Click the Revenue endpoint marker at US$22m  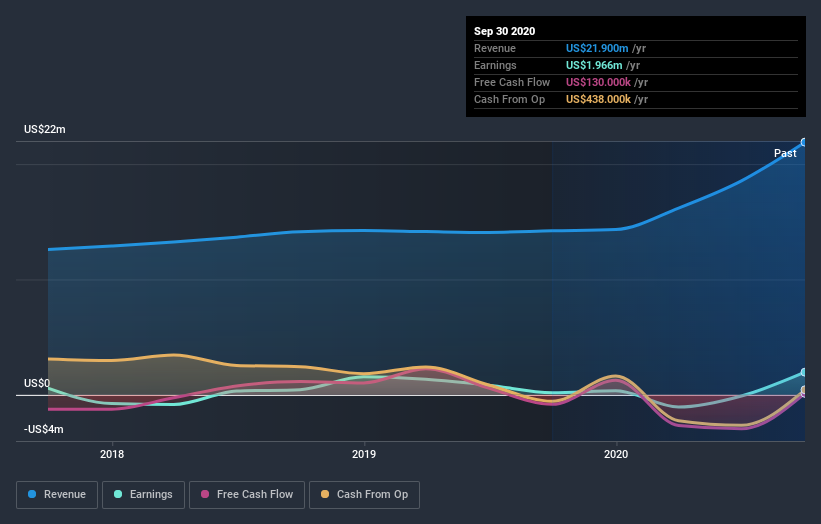tap(804, 142)
